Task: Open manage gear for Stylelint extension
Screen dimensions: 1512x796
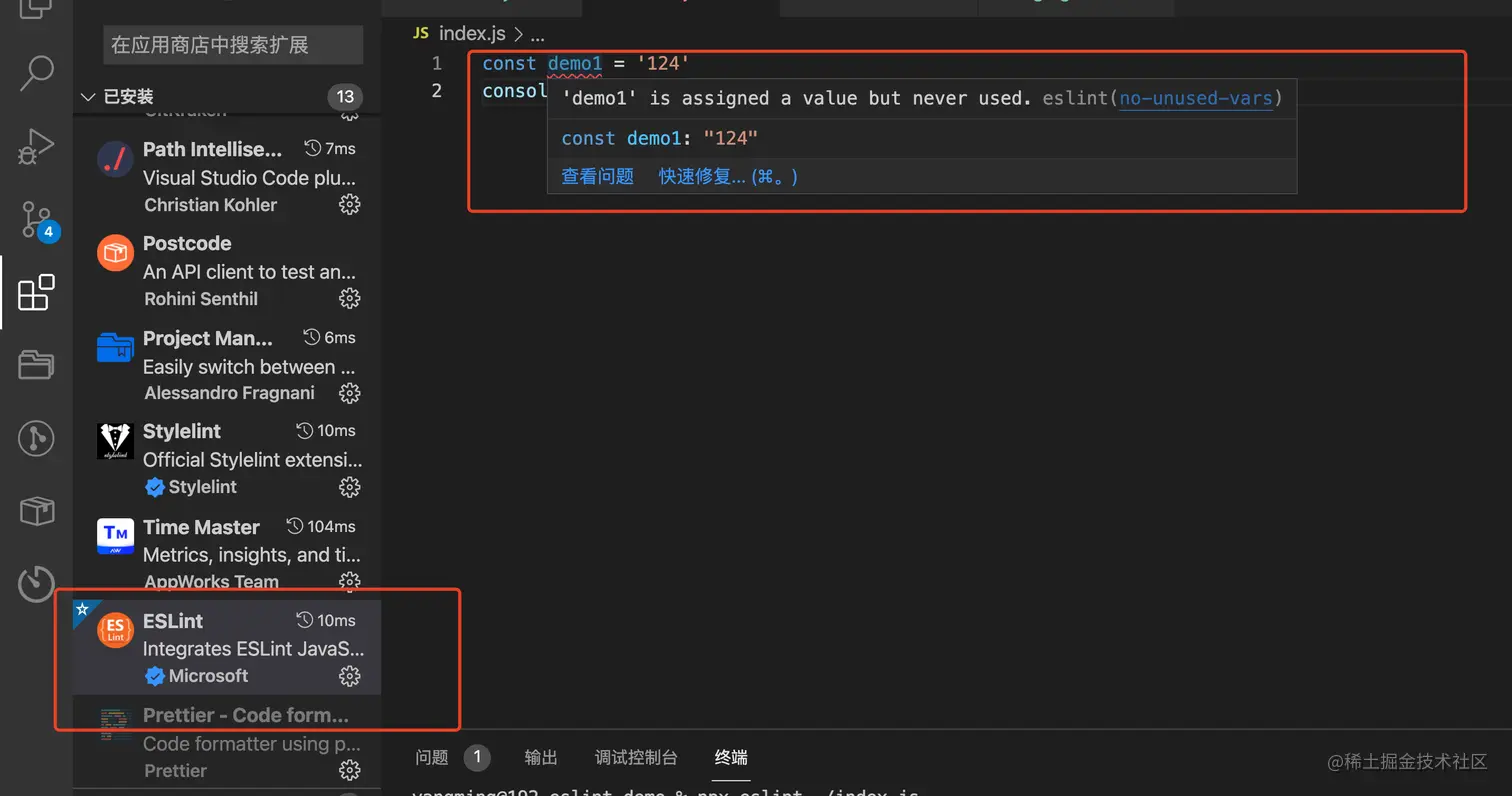Action: [349, 487]
